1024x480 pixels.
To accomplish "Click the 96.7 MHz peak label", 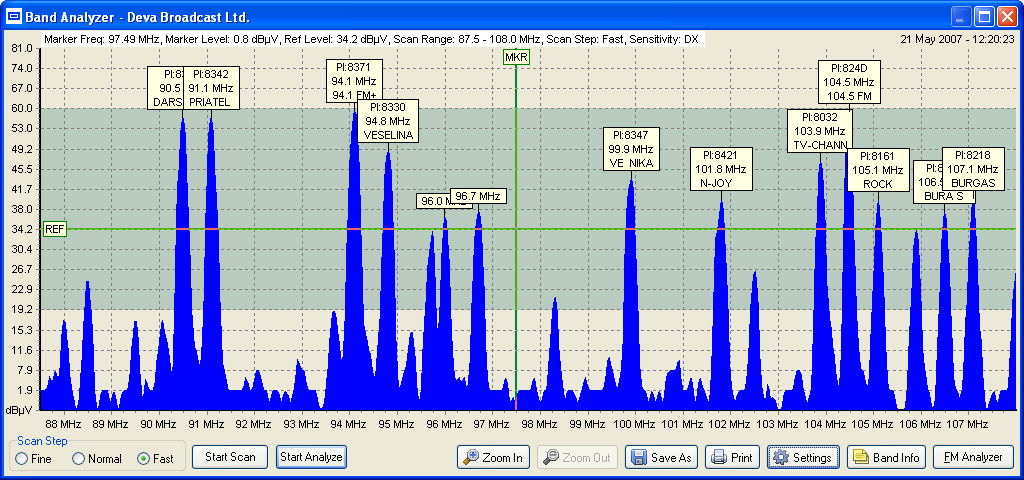I will 478,196.
